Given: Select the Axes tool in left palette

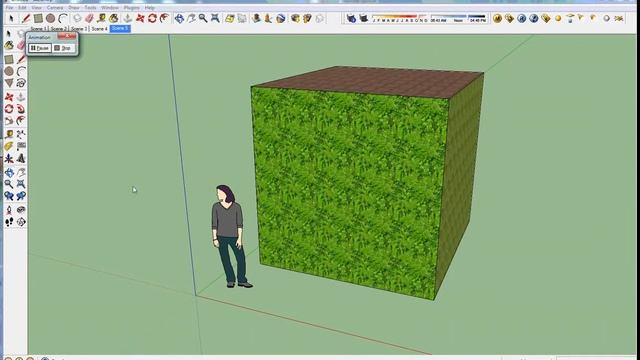Looking at the screenshot, I should click(9, 158).
